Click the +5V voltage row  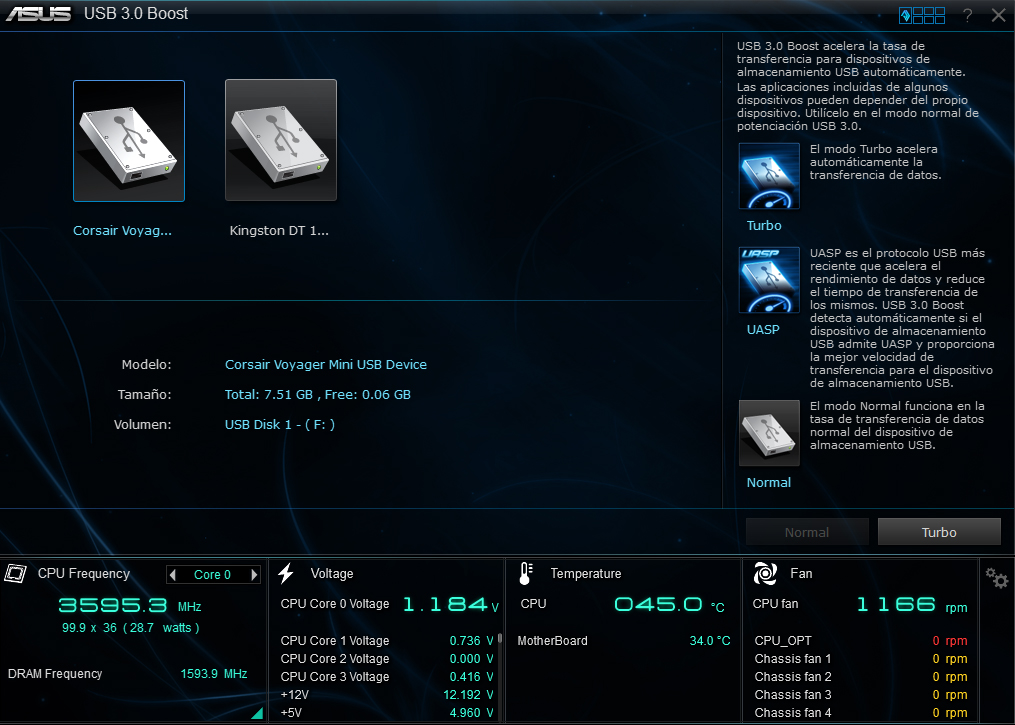387,713
